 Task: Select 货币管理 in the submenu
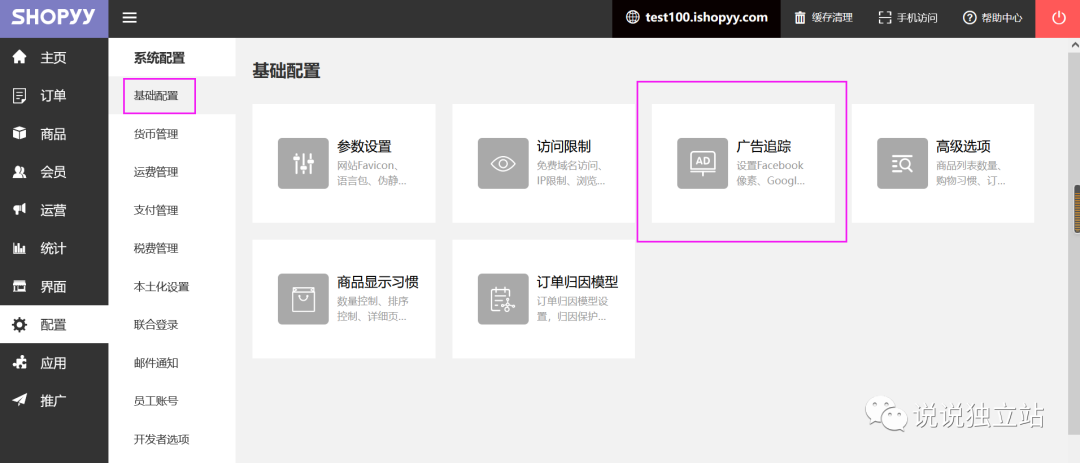(156, 134)
